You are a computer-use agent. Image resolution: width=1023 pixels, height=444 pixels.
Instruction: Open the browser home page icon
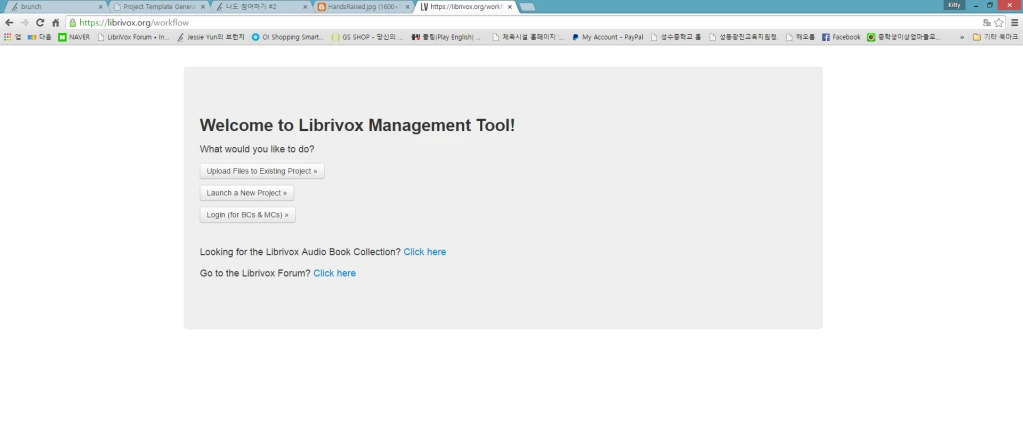click(55, 22)
